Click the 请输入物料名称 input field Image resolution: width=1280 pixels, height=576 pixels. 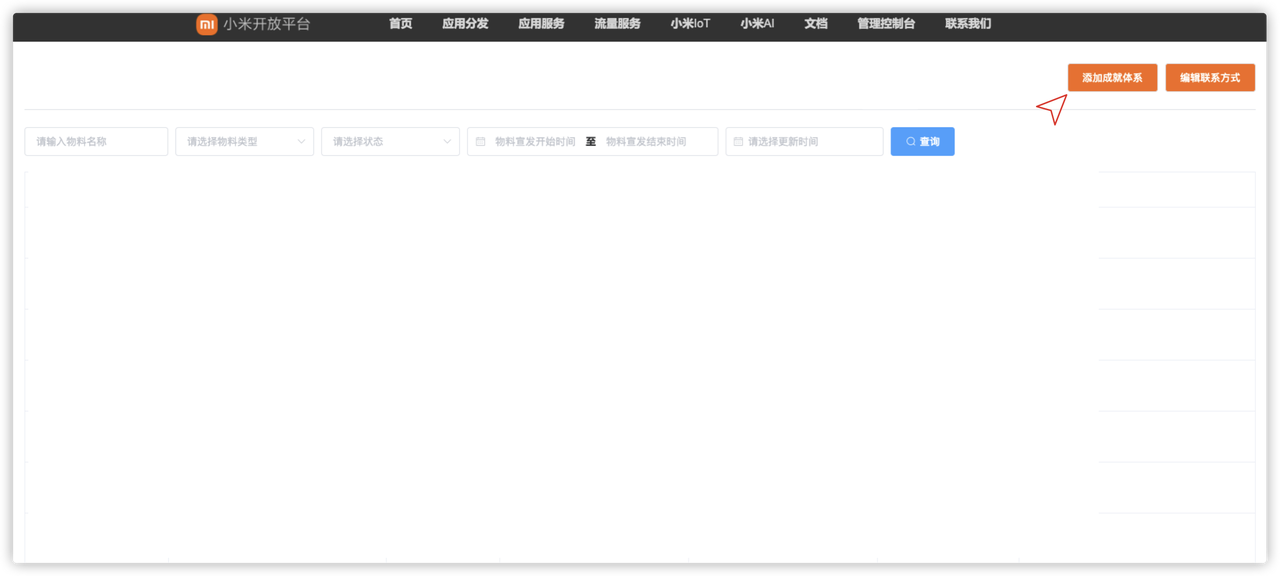point(95,141)
